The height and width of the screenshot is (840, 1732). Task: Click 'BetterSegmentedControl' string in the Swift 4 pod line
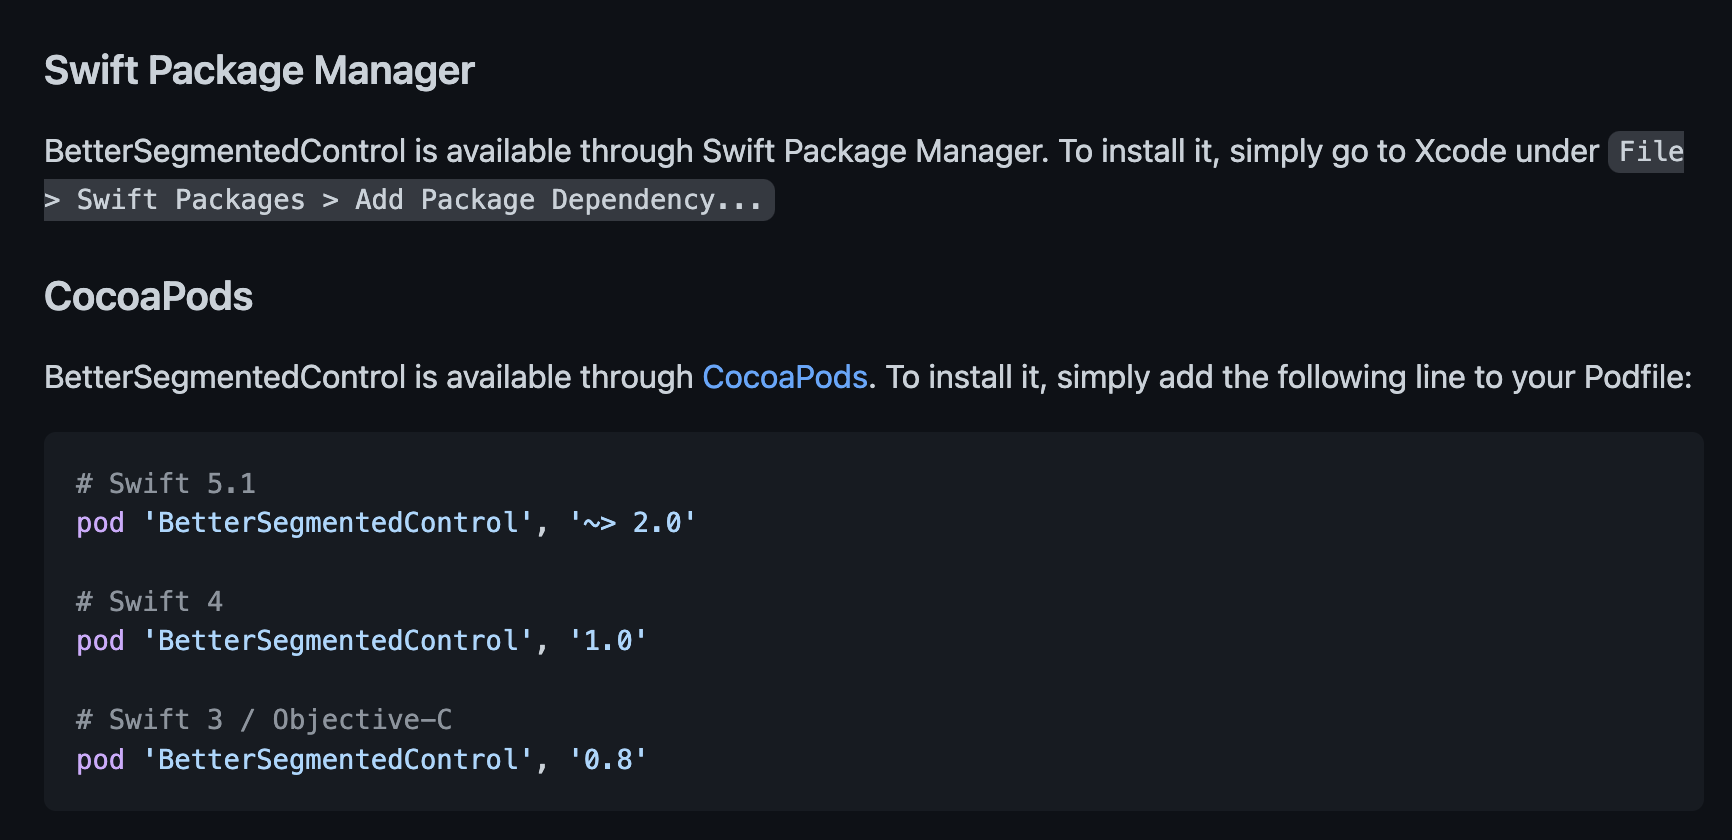[x=338, y=641]
